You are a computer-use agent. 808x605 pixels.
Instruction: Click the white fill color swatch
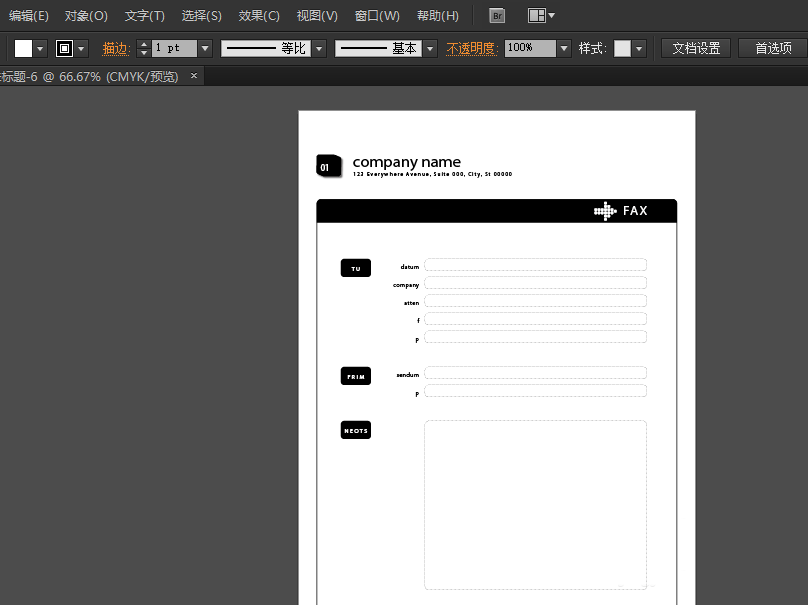tap(23, 48)
